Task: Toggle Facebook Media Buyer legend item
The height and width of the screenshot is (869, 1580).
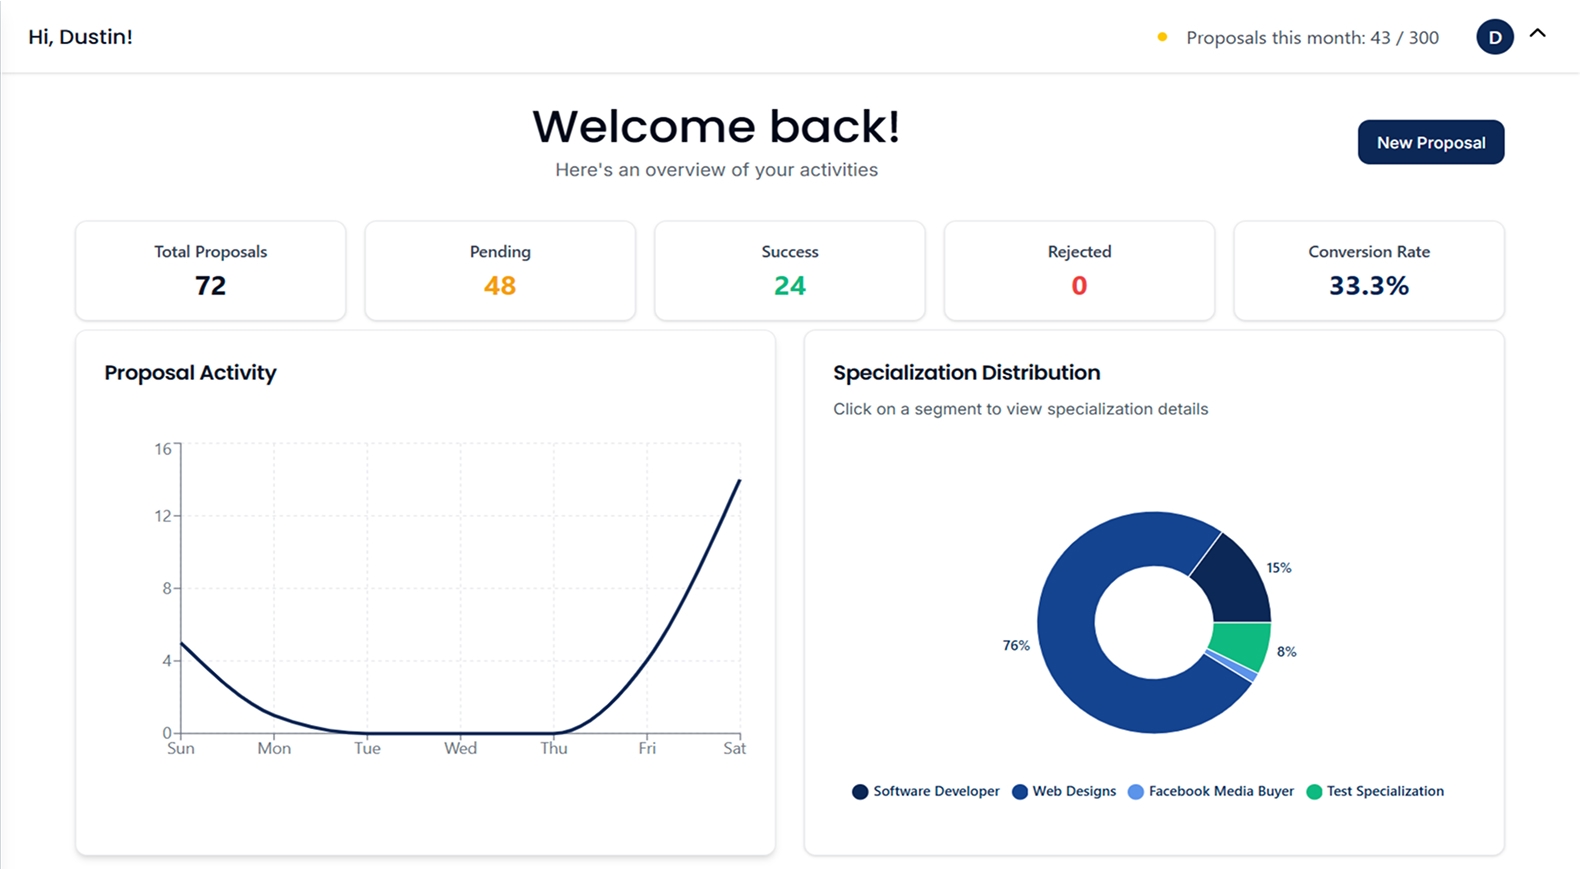Action: click(x=1210, y=791)
